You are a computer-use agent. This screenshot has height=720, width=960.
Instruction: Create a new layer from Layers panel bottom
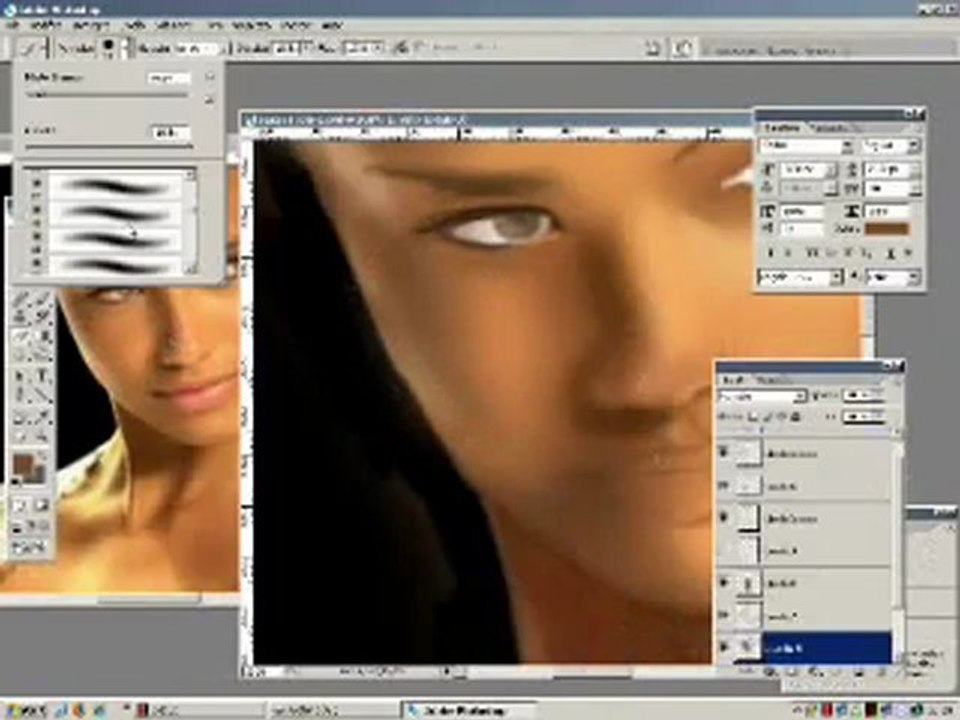click(859, 672)
